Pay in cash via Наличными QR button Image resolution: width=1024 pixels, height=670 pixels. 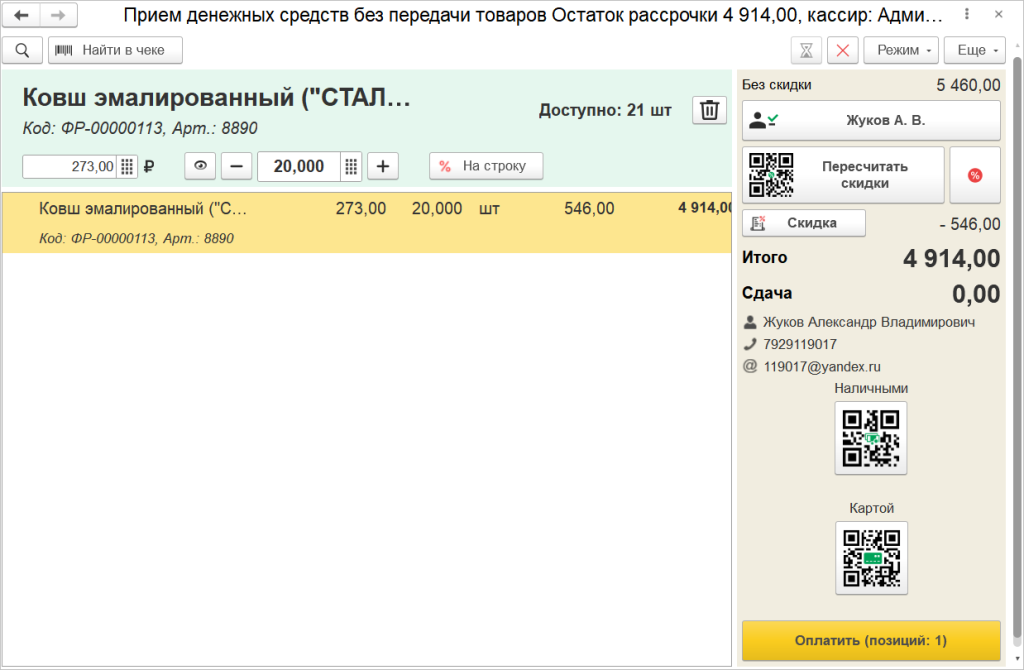tap(871, 438)
